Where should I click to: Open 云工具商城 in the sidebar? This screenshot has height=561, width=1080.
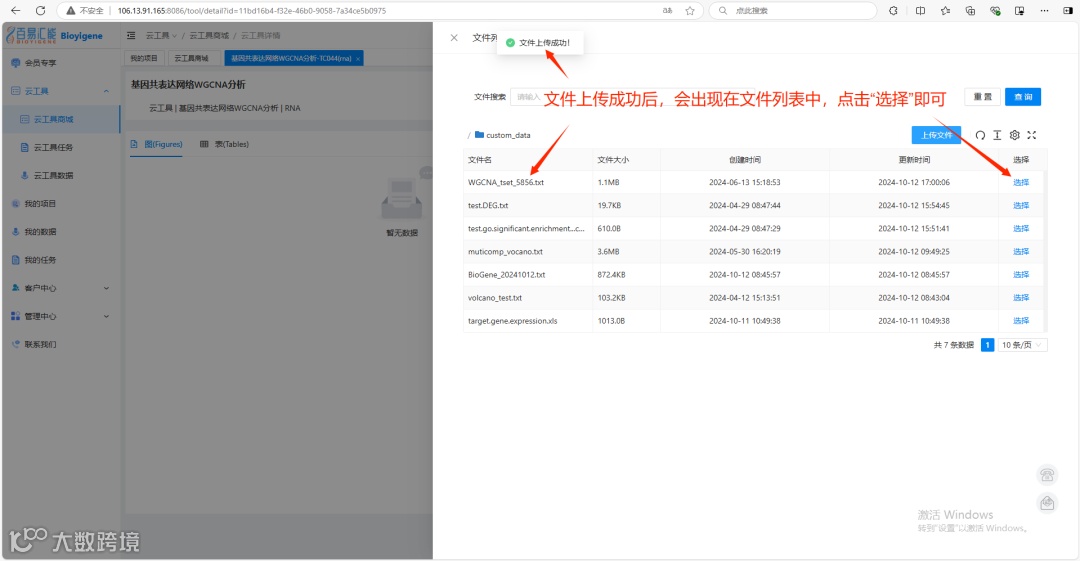53,119
